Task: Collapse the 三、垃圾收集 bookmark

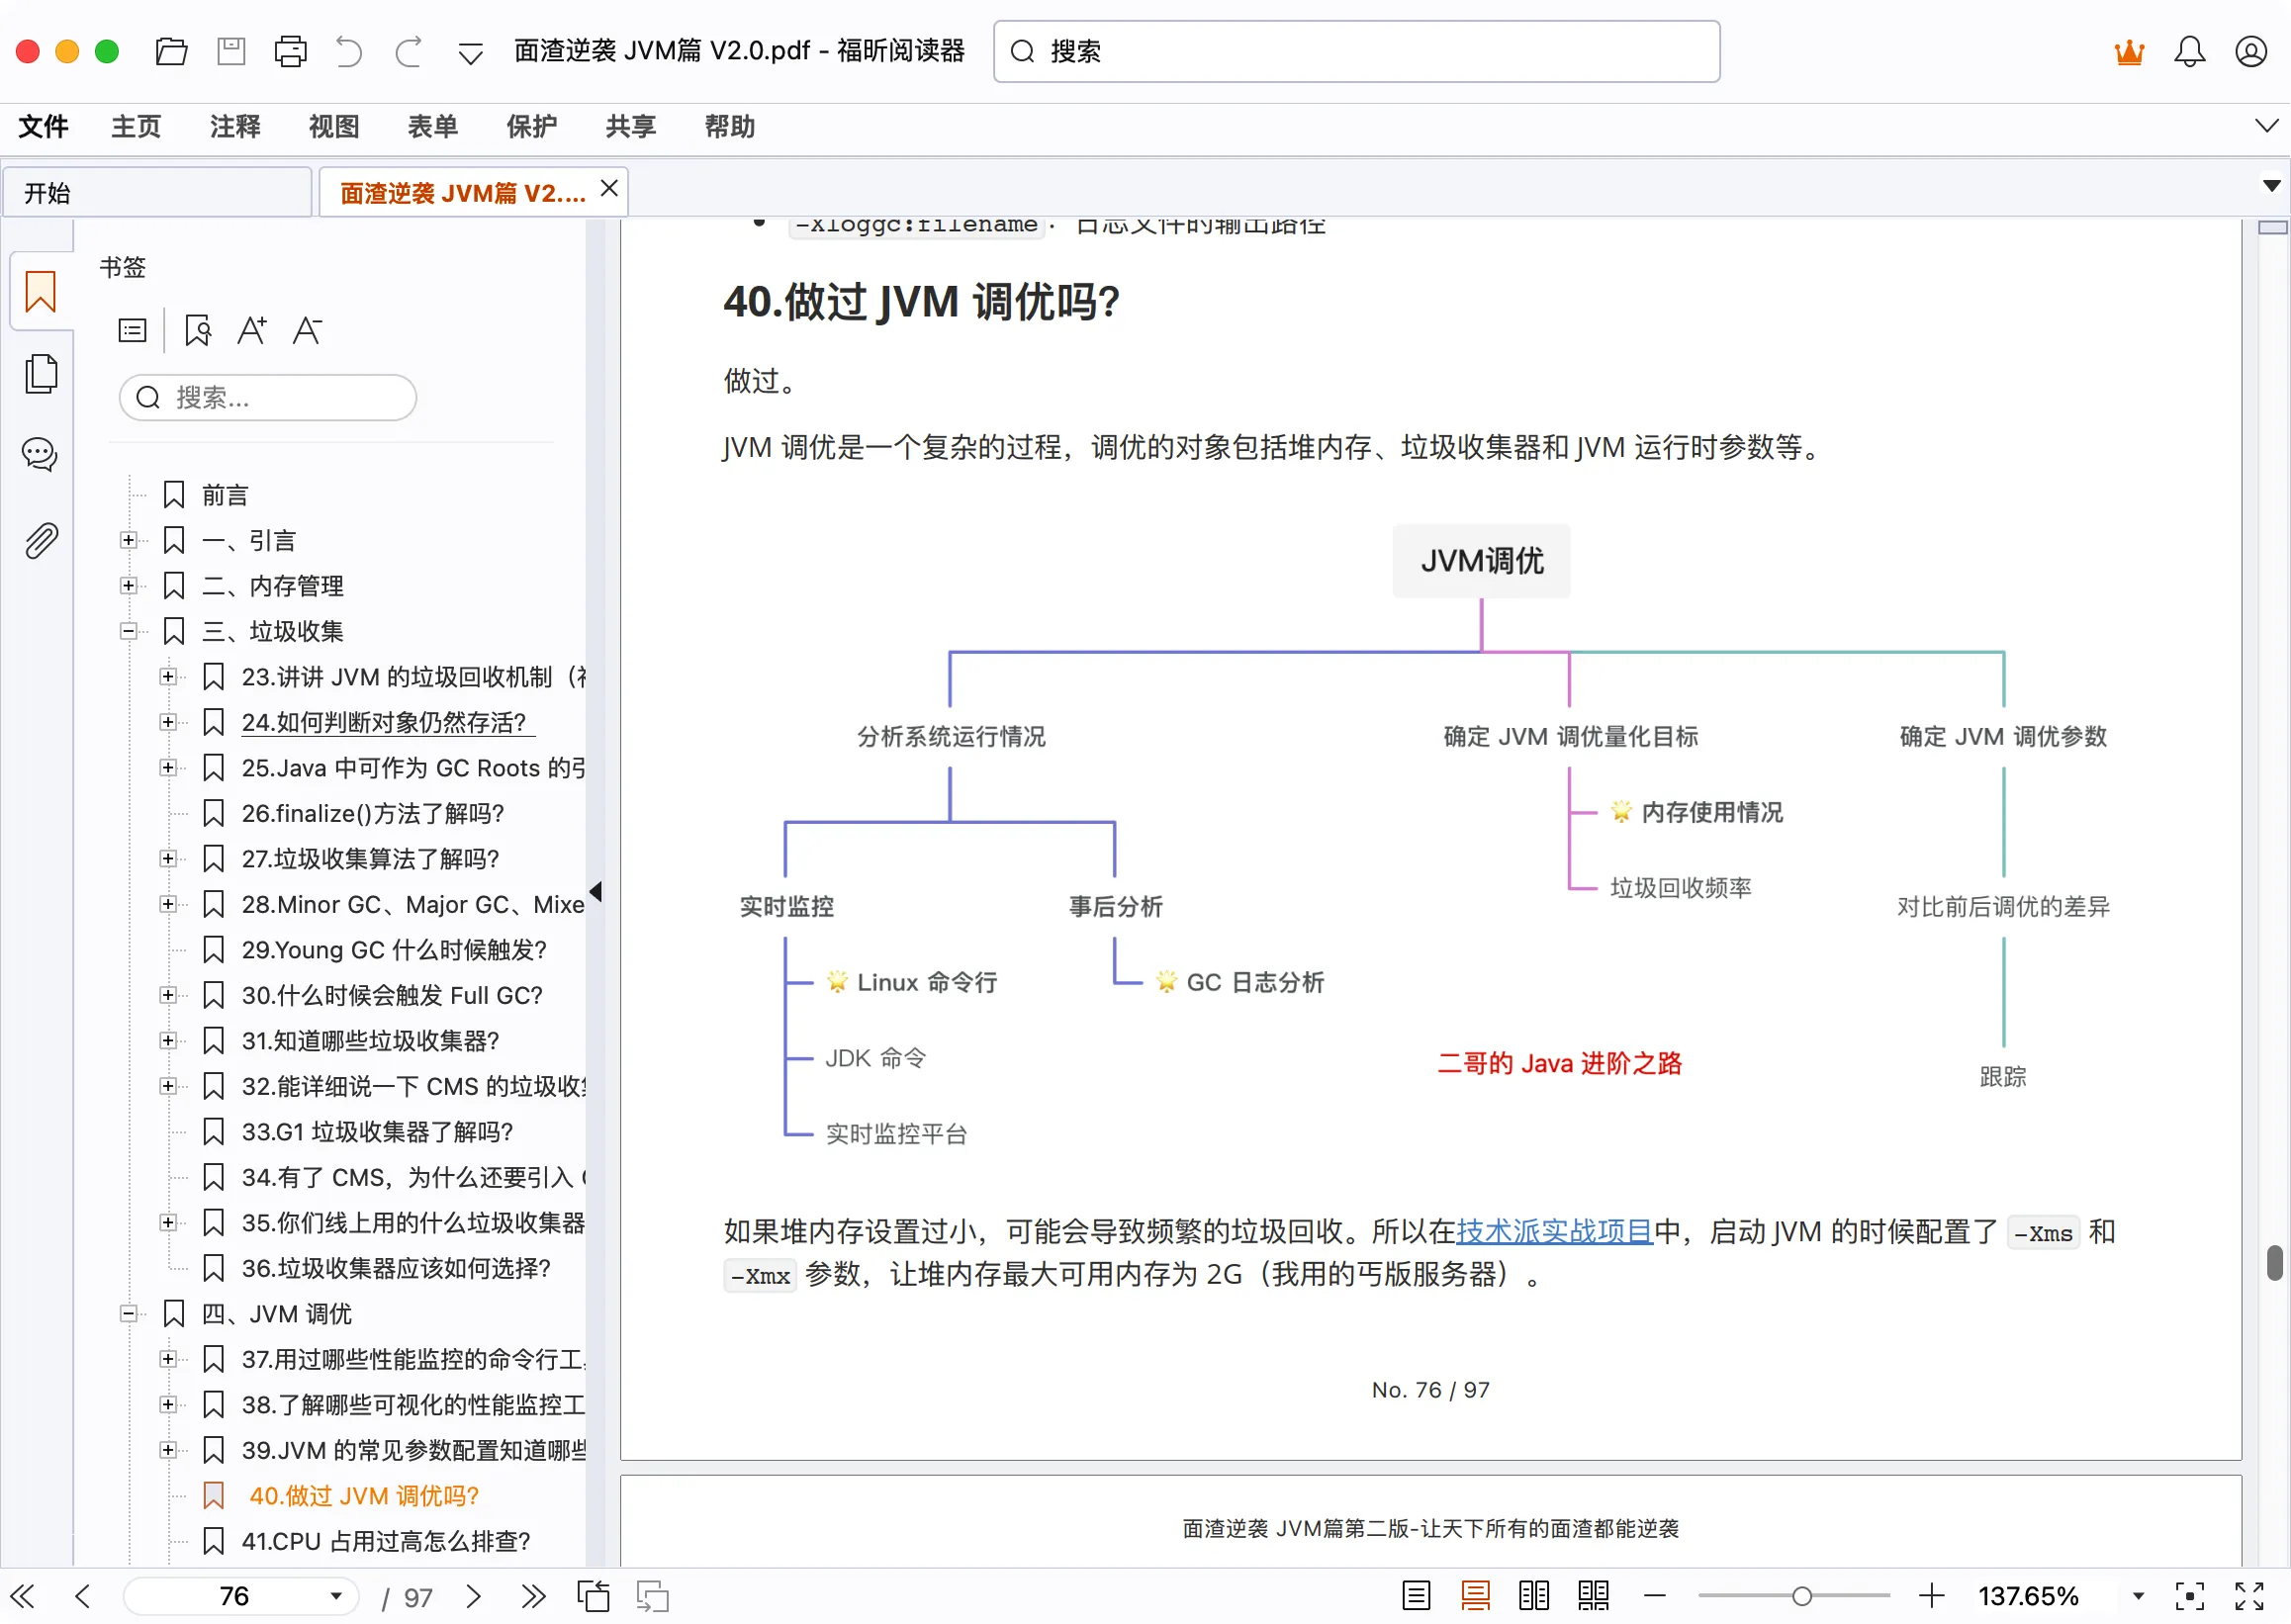Action: pos(128,631)
